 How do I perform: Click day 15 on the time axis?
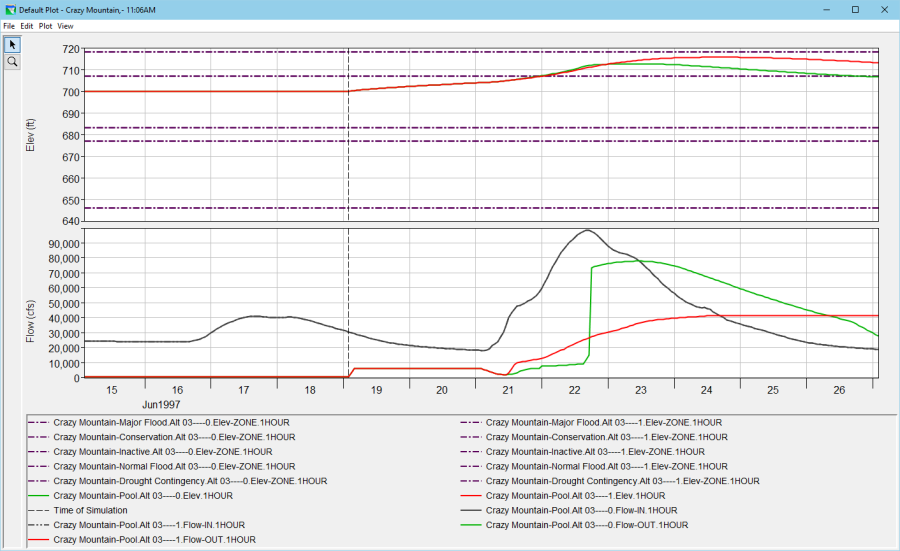point(111,390)
